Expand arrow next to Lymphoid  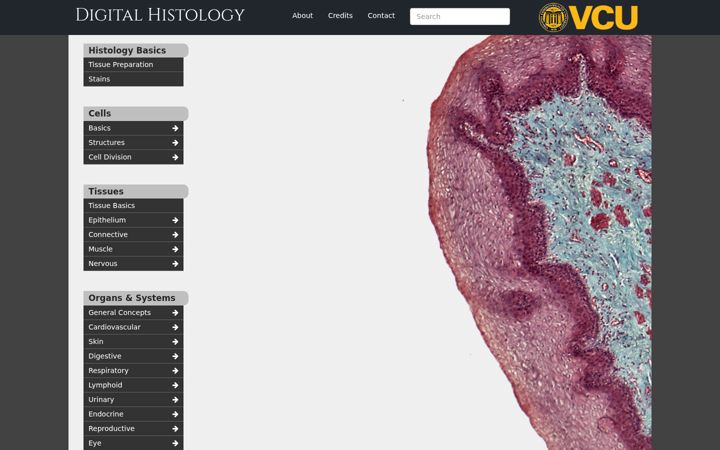[x=175, y=385]
